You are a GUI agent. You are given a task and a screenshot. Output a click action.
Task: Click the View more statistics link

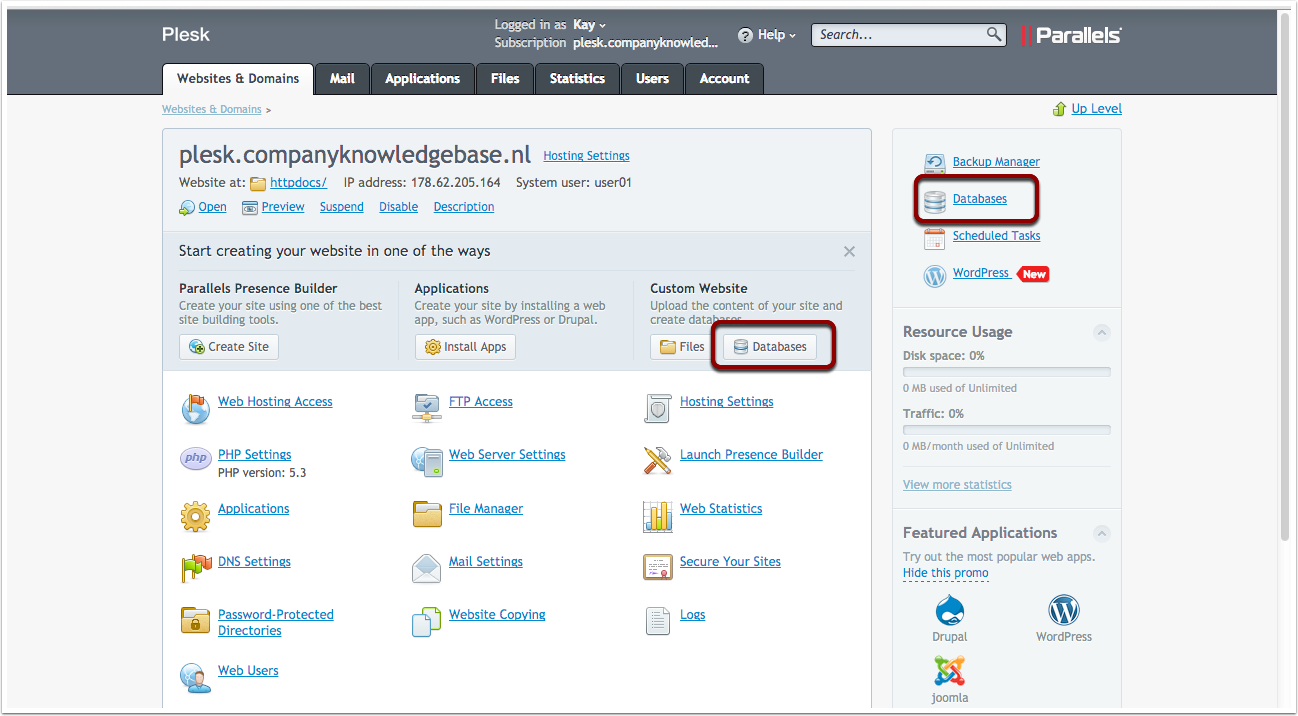point(957,485)
